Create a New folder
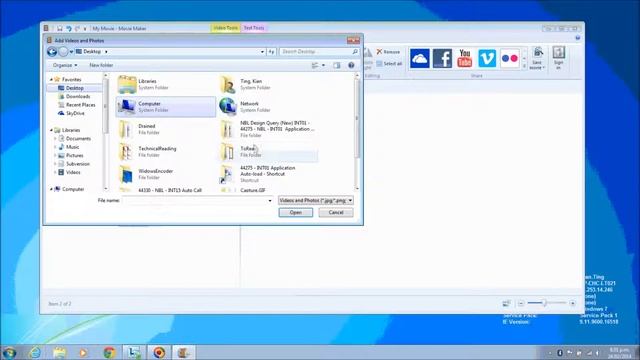Screen dimensions: 640x360 point(101,65)
